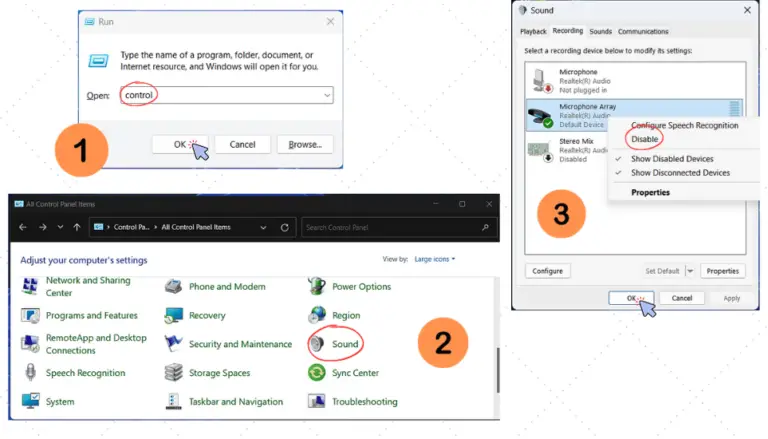Select the Microphone Not plugged in device icon

[x=542, y=81]
